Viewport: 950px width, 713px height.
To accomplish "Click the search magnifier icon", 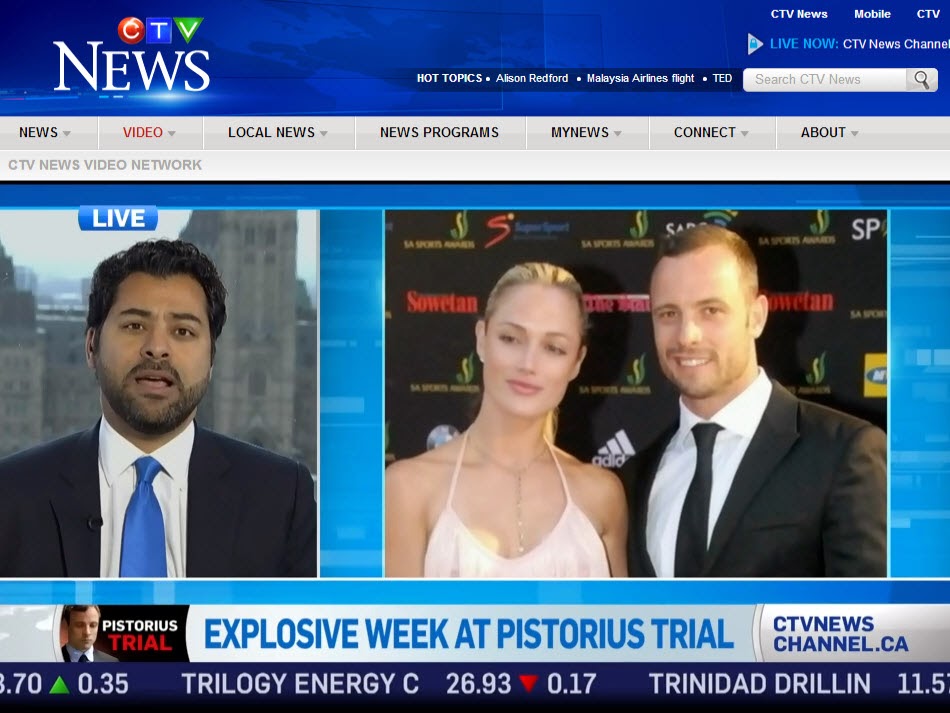I will 922,79.
